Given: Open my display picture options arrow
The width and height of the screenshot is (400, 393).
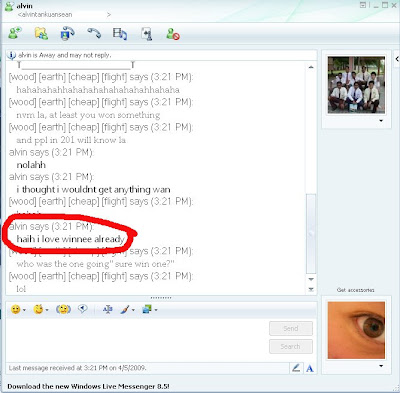Looking at the screenshot, I should [381, 366].
